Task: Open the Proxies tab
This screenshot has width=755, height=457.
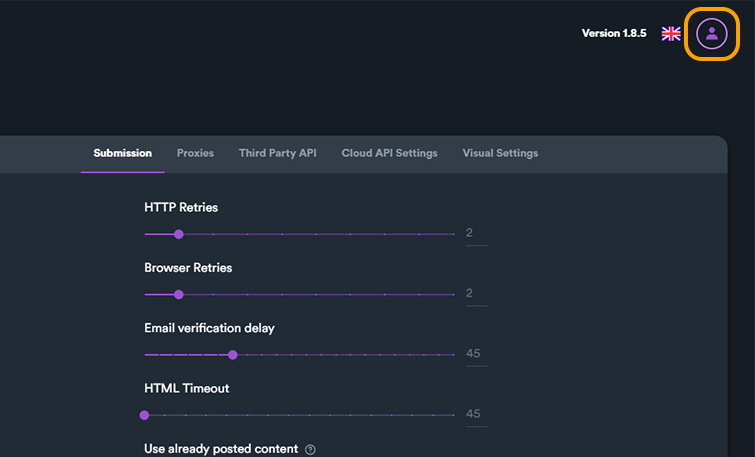Action: point(195,153)
